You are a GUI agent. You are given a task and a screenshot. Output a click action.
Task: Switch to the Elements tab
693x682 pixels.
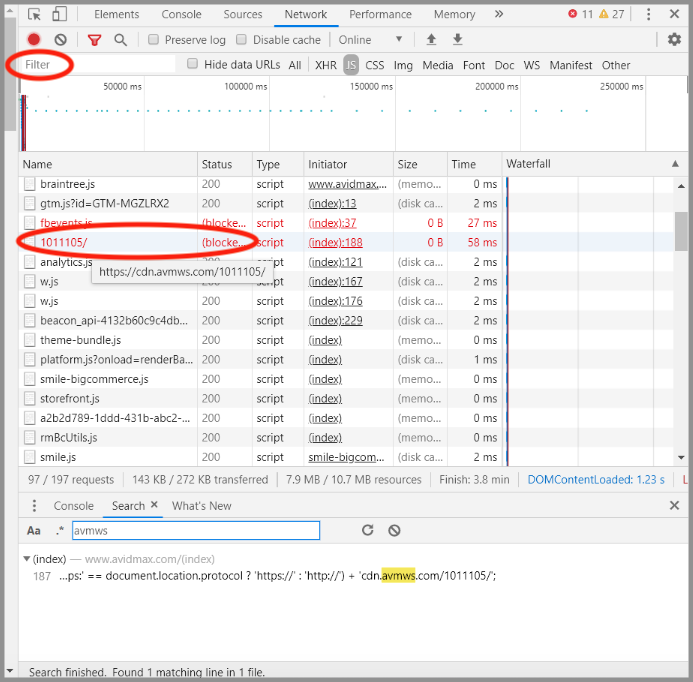[116, 14]
